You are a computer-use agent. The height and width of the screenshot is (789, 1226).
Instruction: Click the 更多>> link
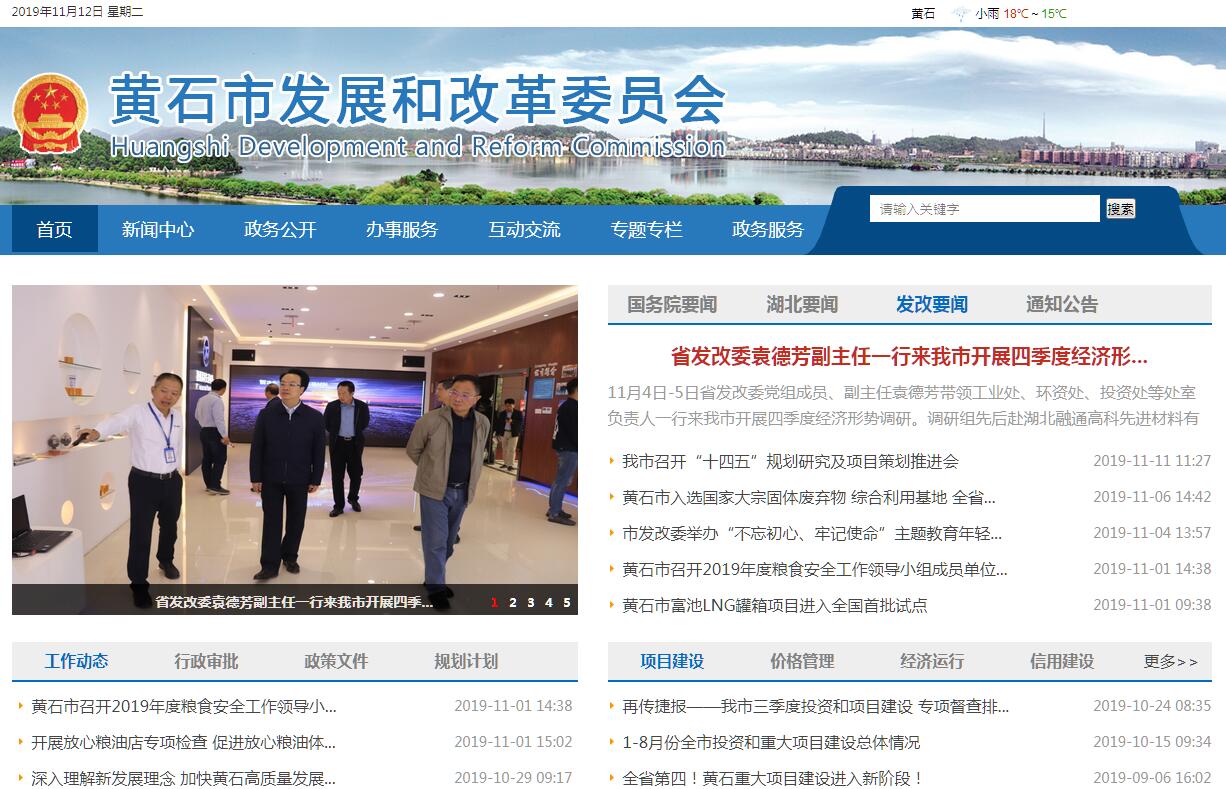pyautogui.click(x=1171, y=661)
